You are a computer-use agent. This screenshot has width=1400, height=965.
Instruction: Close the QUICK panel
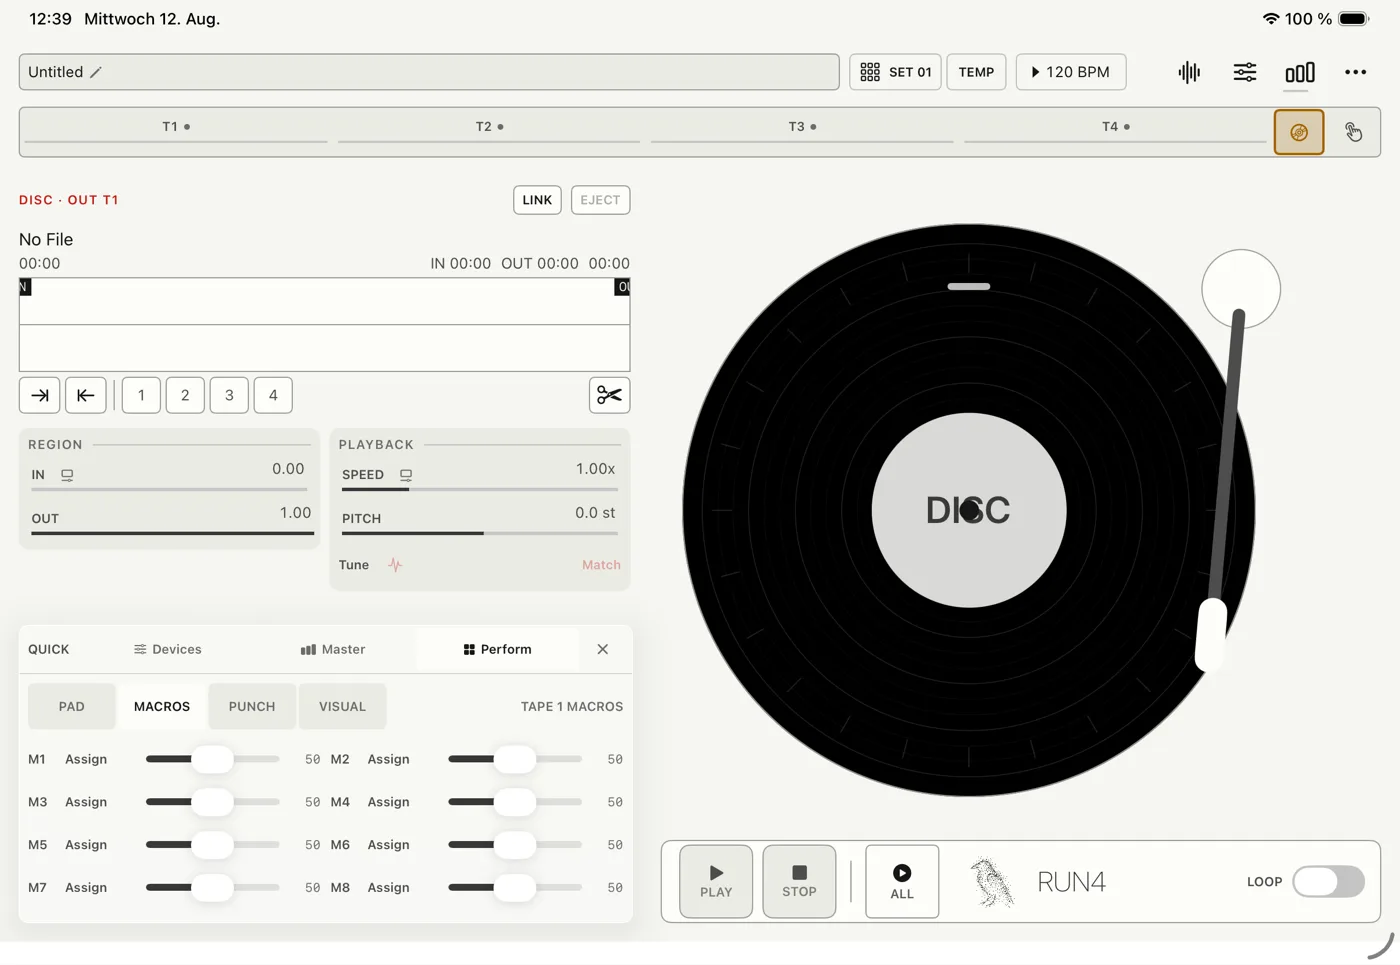tap(603, 649)
